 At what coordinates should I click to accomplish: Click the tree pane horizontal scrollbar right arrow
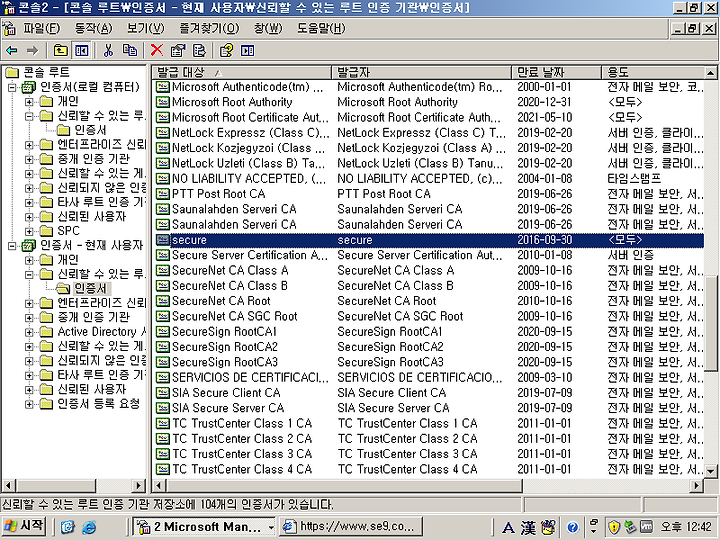click(x=138, y=485)
